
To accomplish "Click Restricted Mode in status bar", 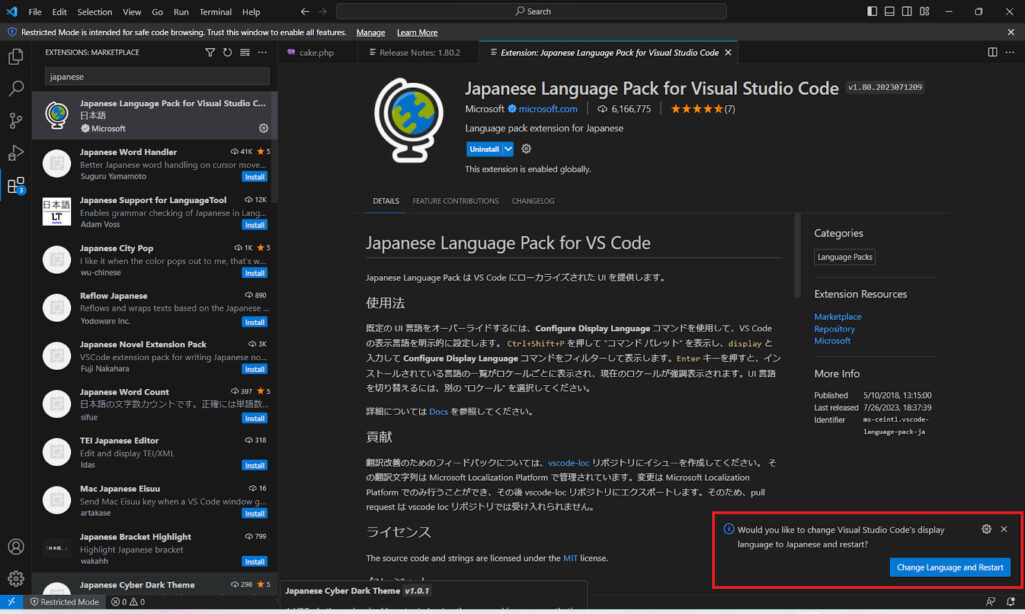I will coord(64,602).
